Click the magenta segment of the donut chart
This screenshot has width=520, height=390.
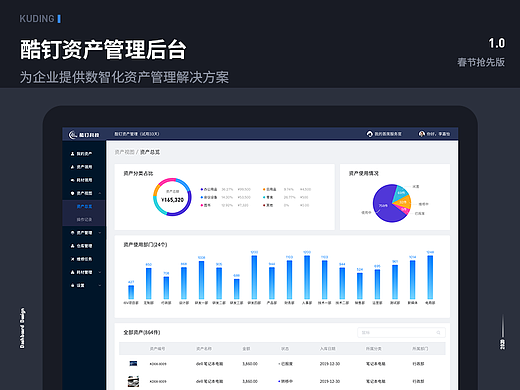[x=166, y=181]
